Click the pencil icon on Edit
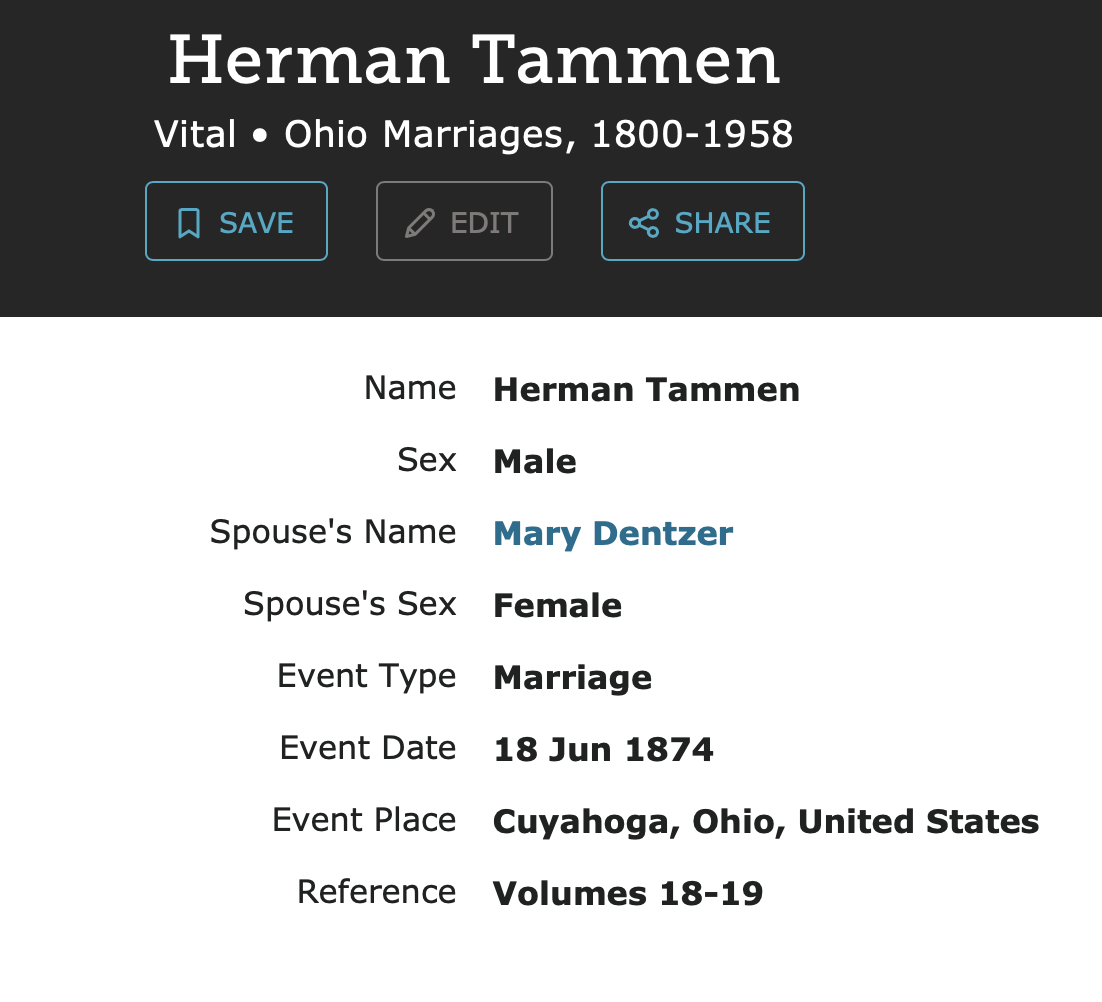Viewport: 1102px width, 1002px height. point(420,222)
